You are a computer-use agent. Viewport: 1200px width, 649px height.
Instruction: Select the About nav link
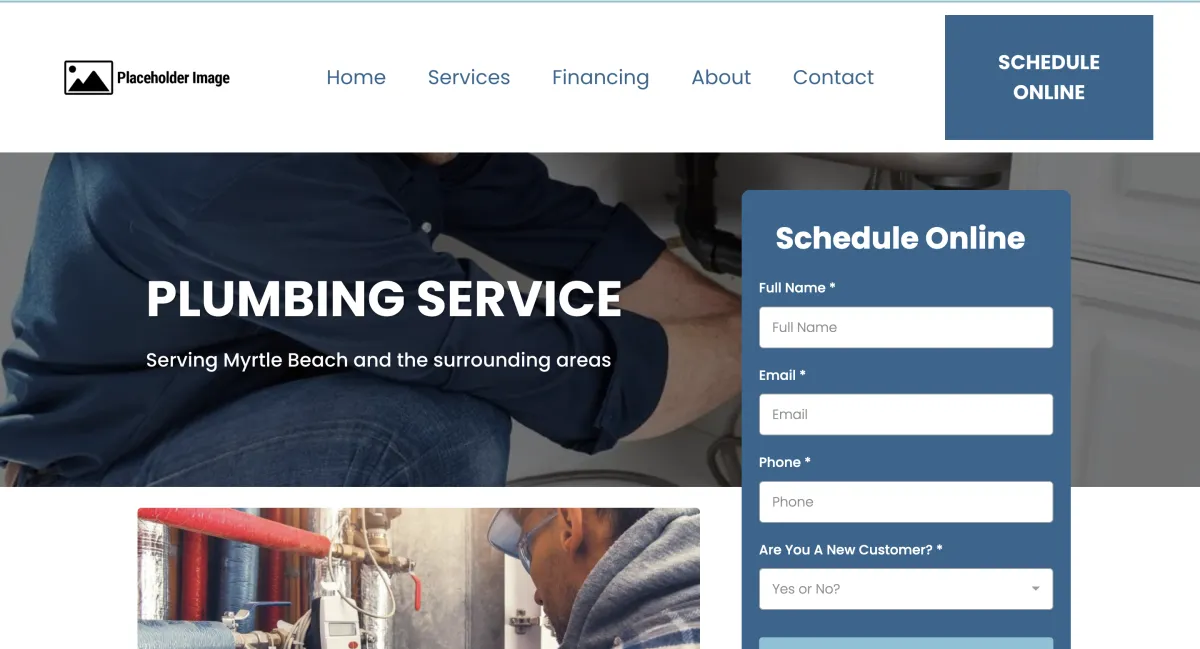click(721, 77)
